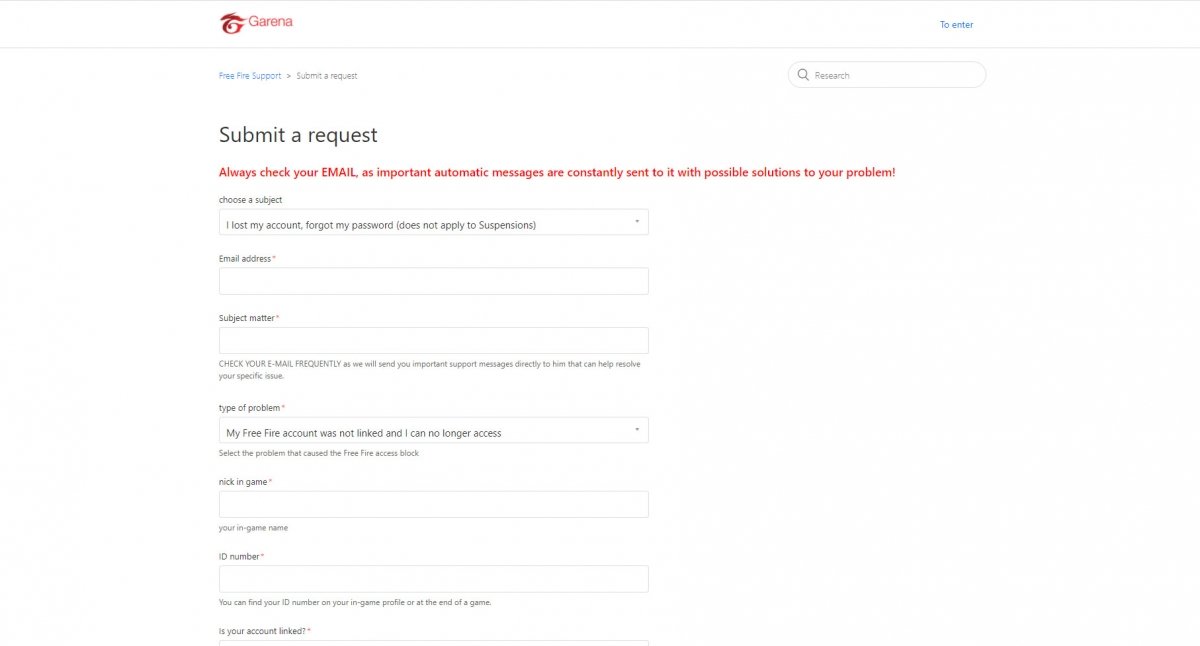Click the search magnifier icon
The width and height of the screenshot is (1200, 646).
(x=803, y=75)
